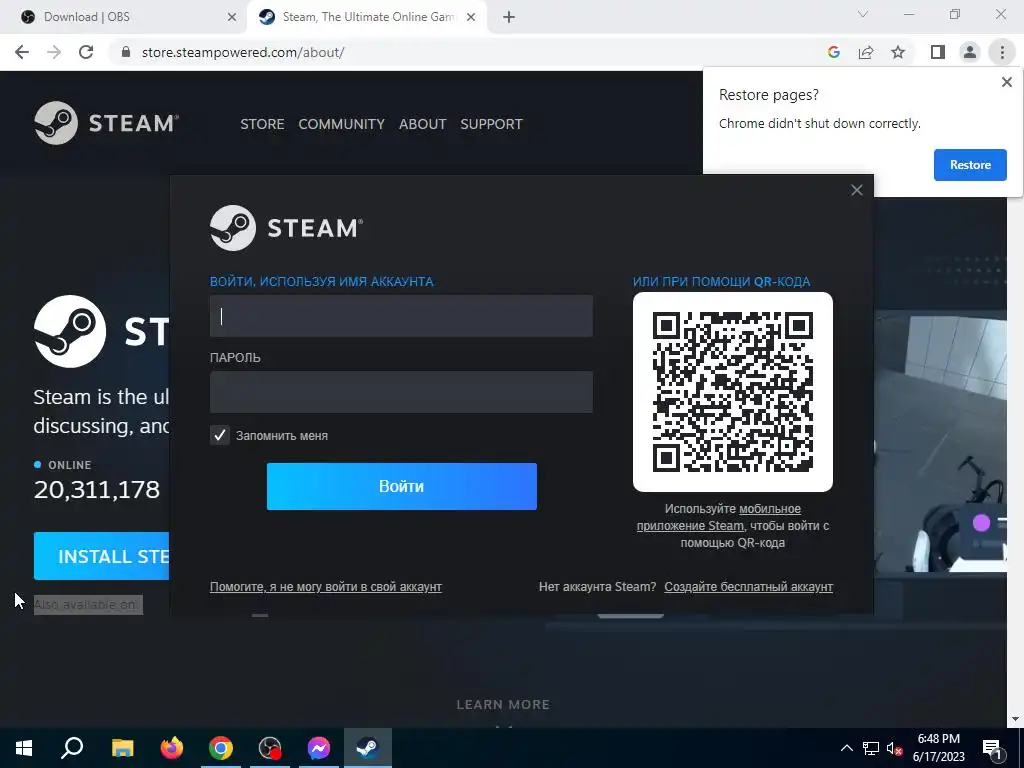The height and width of the screenshot is (768, 1024).
Task: Select the Steam Ultimate Online Game tab
Action: coord(368,17)
